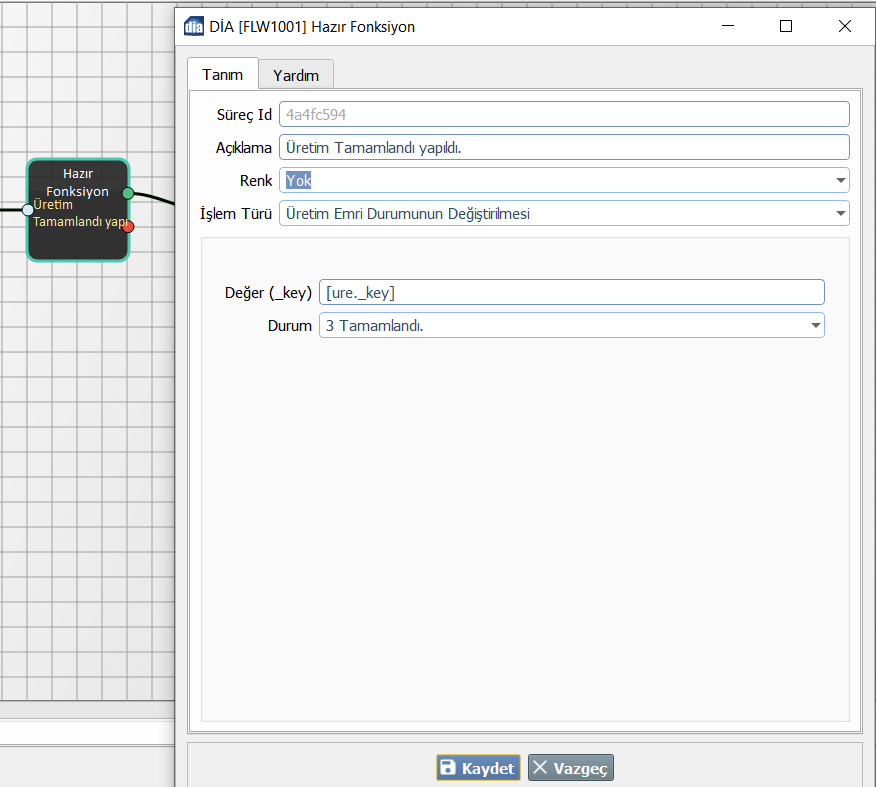Select the Hazır Fonksiyon node on canvas
Image resolution: width=876 pixels, height=787 pixels.
78,240
